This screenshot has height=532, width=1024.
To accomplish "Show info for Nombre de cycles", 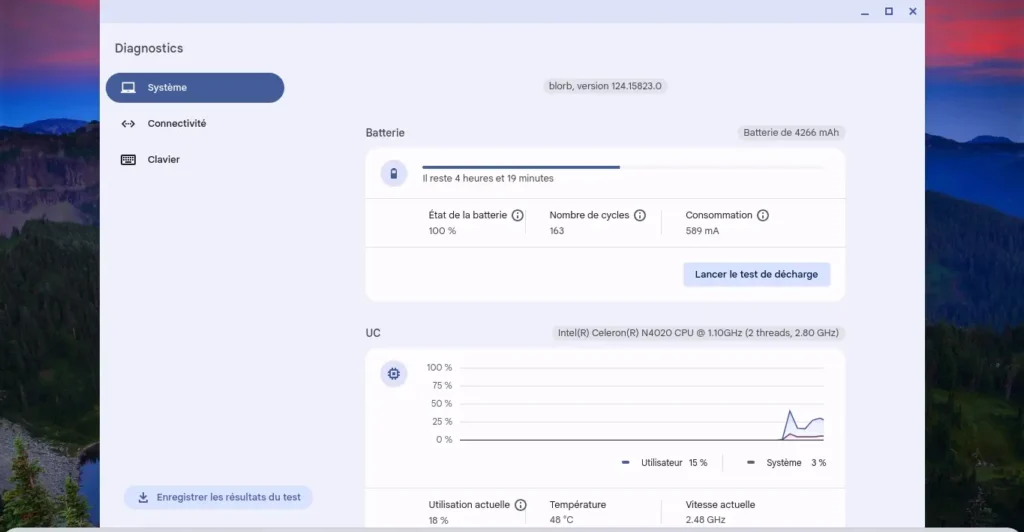I will point(640,215).
